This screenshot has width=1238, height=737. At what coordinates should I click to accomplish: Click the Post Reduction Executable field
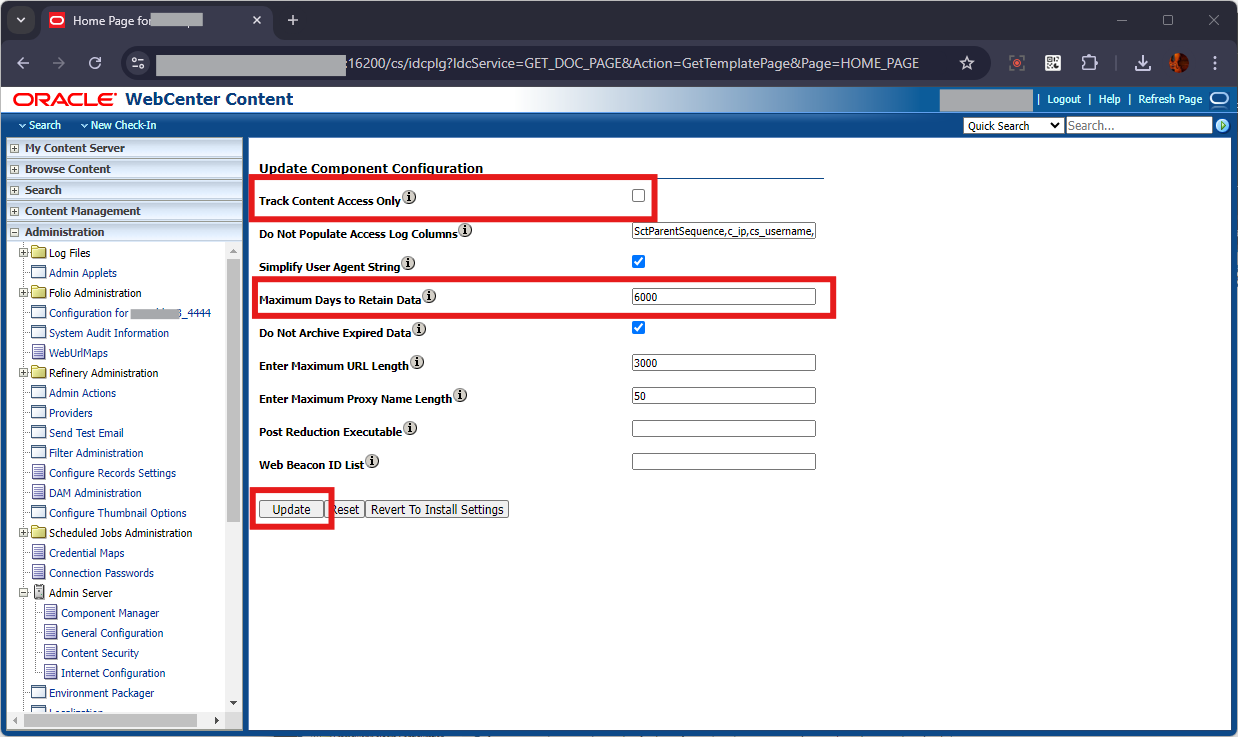(x=724, y=429)
